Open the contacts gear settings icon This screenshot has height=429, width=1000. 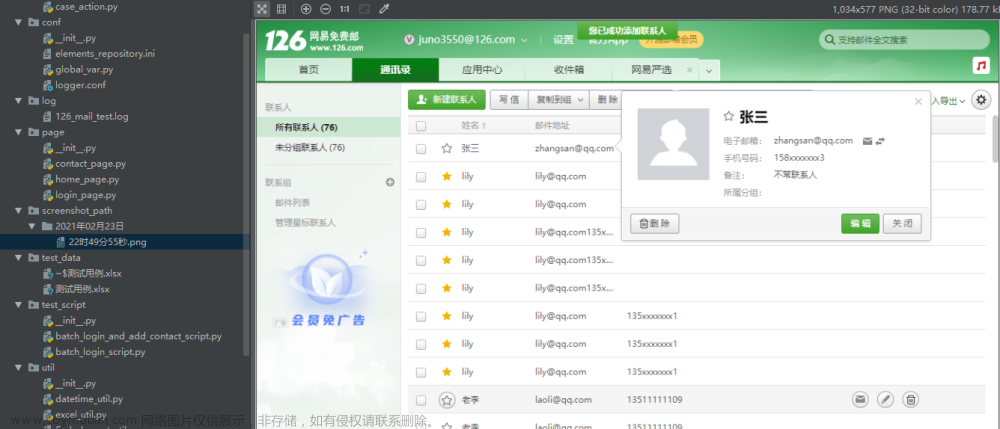(x=981, y=100)
